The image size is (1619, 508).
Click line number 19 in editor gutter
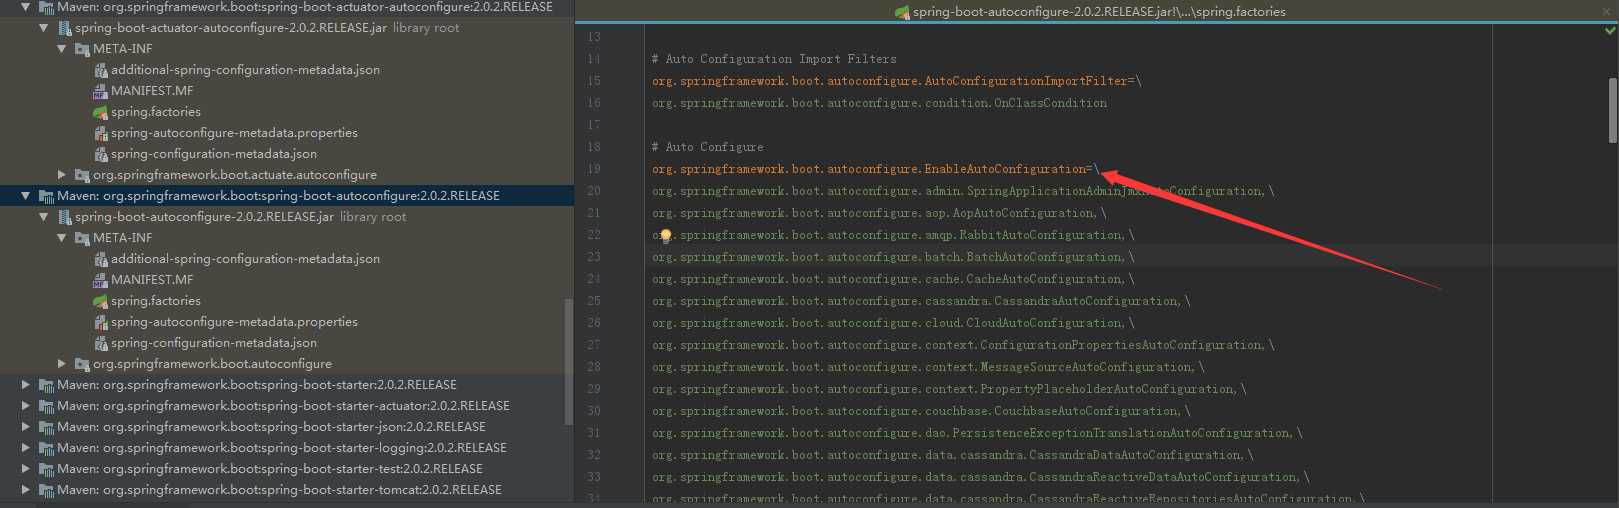(594, 169)
